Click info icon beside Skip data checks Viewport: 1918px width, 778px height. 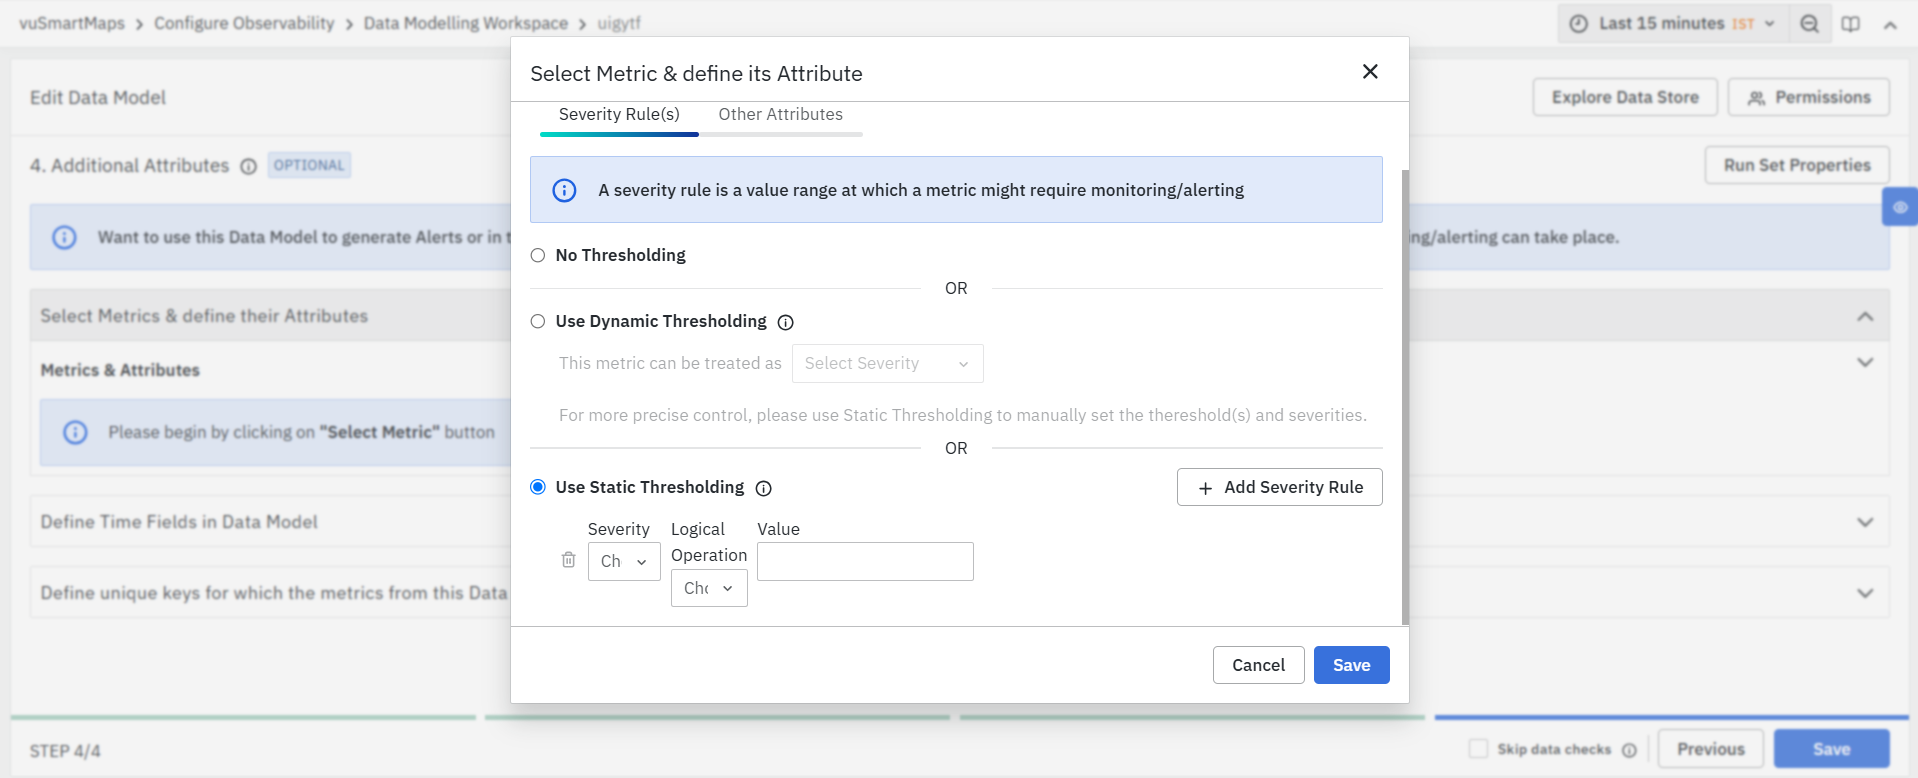coord(1629,750)
